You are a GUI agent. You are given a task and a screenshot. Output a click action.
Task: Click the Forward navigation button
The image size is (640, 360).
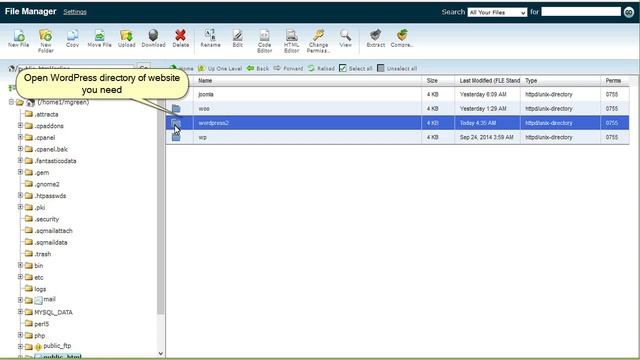[x=288, y=69]
